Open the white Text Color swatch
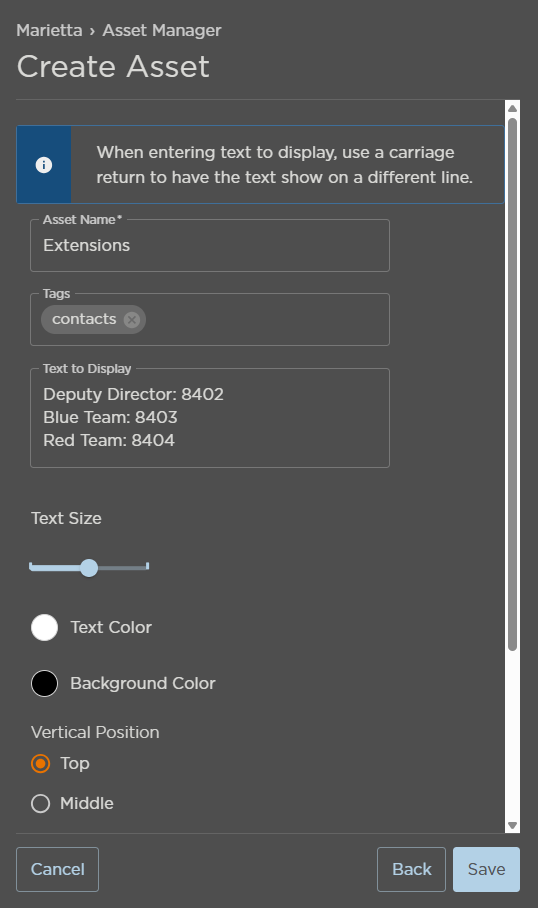This screenshot has height=908, width=538. pos(45,628)
